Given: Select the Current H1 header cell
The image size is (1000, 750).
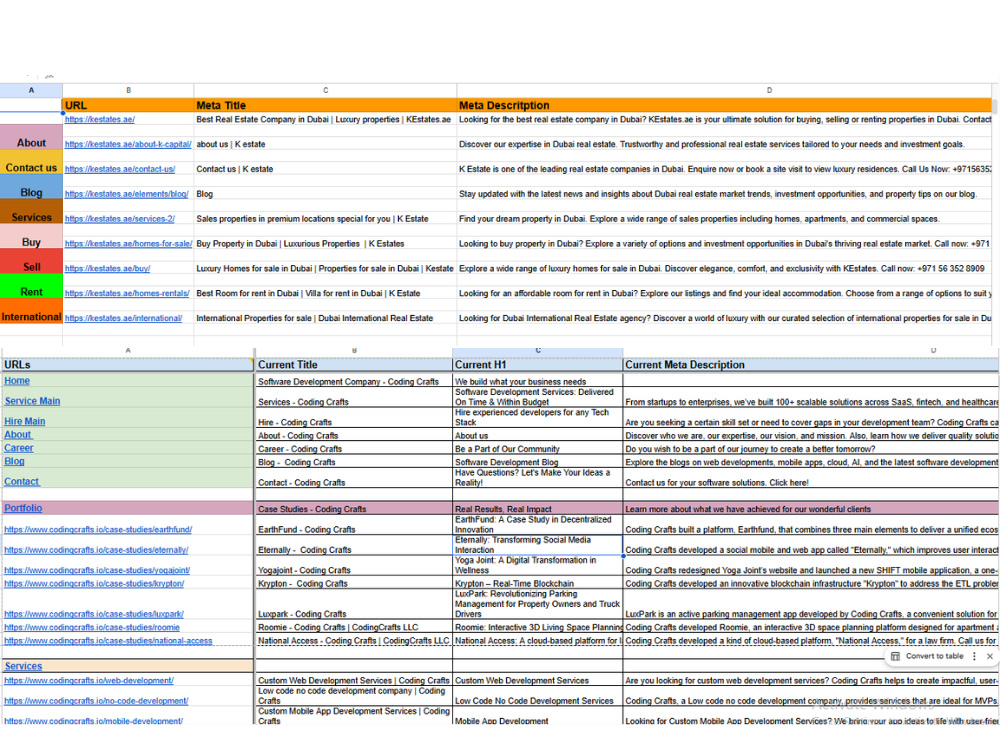Looking at the screenshot, I should [x=538, y=365].
